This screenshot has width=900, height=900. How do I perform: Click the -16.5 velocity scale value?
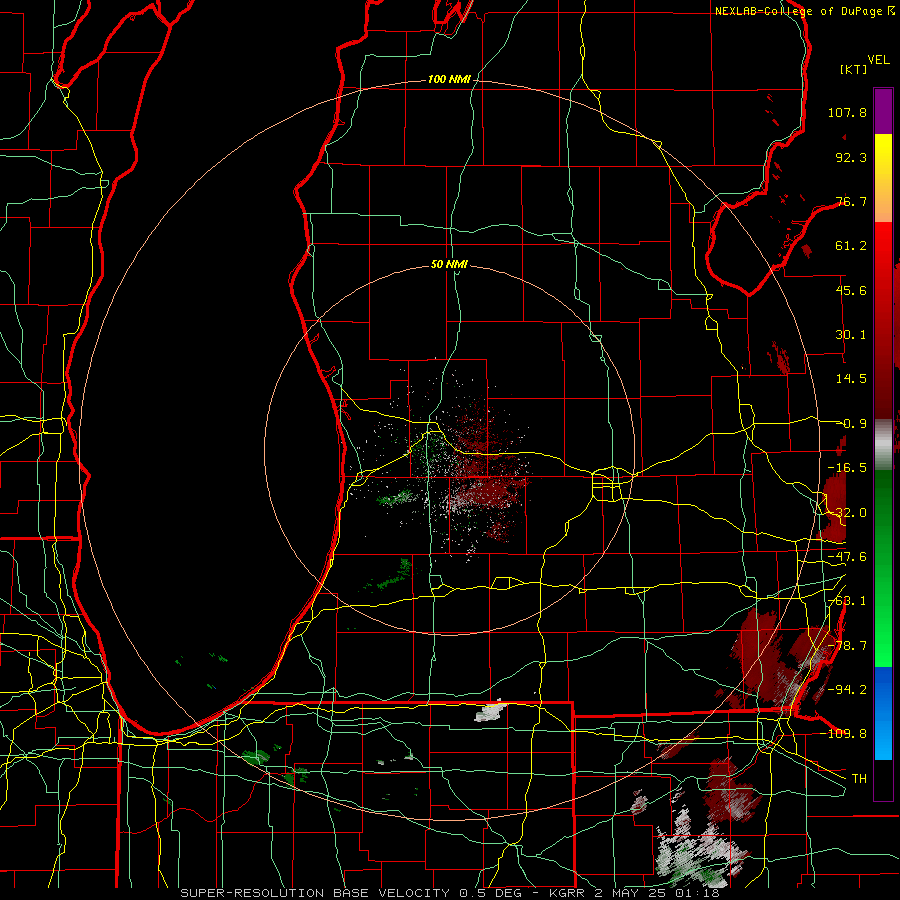coord(847,468)
